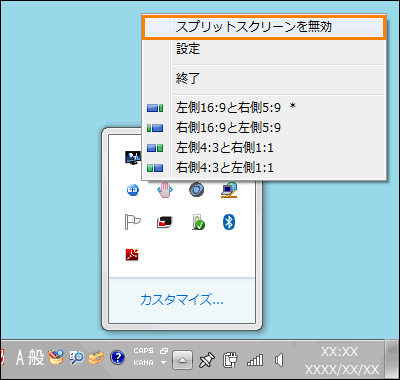
Task: Open the IME toolbox icon
Action: 96,358
